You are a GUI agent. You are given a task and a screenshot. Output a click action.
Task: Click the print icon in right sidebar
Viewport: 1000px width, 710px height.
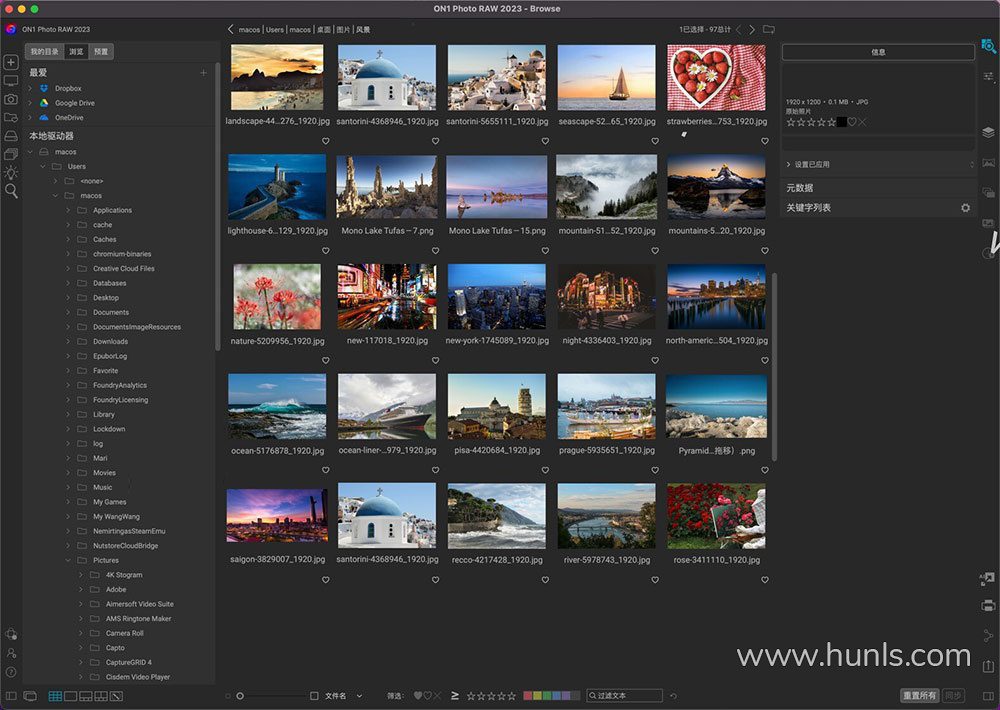989,605
